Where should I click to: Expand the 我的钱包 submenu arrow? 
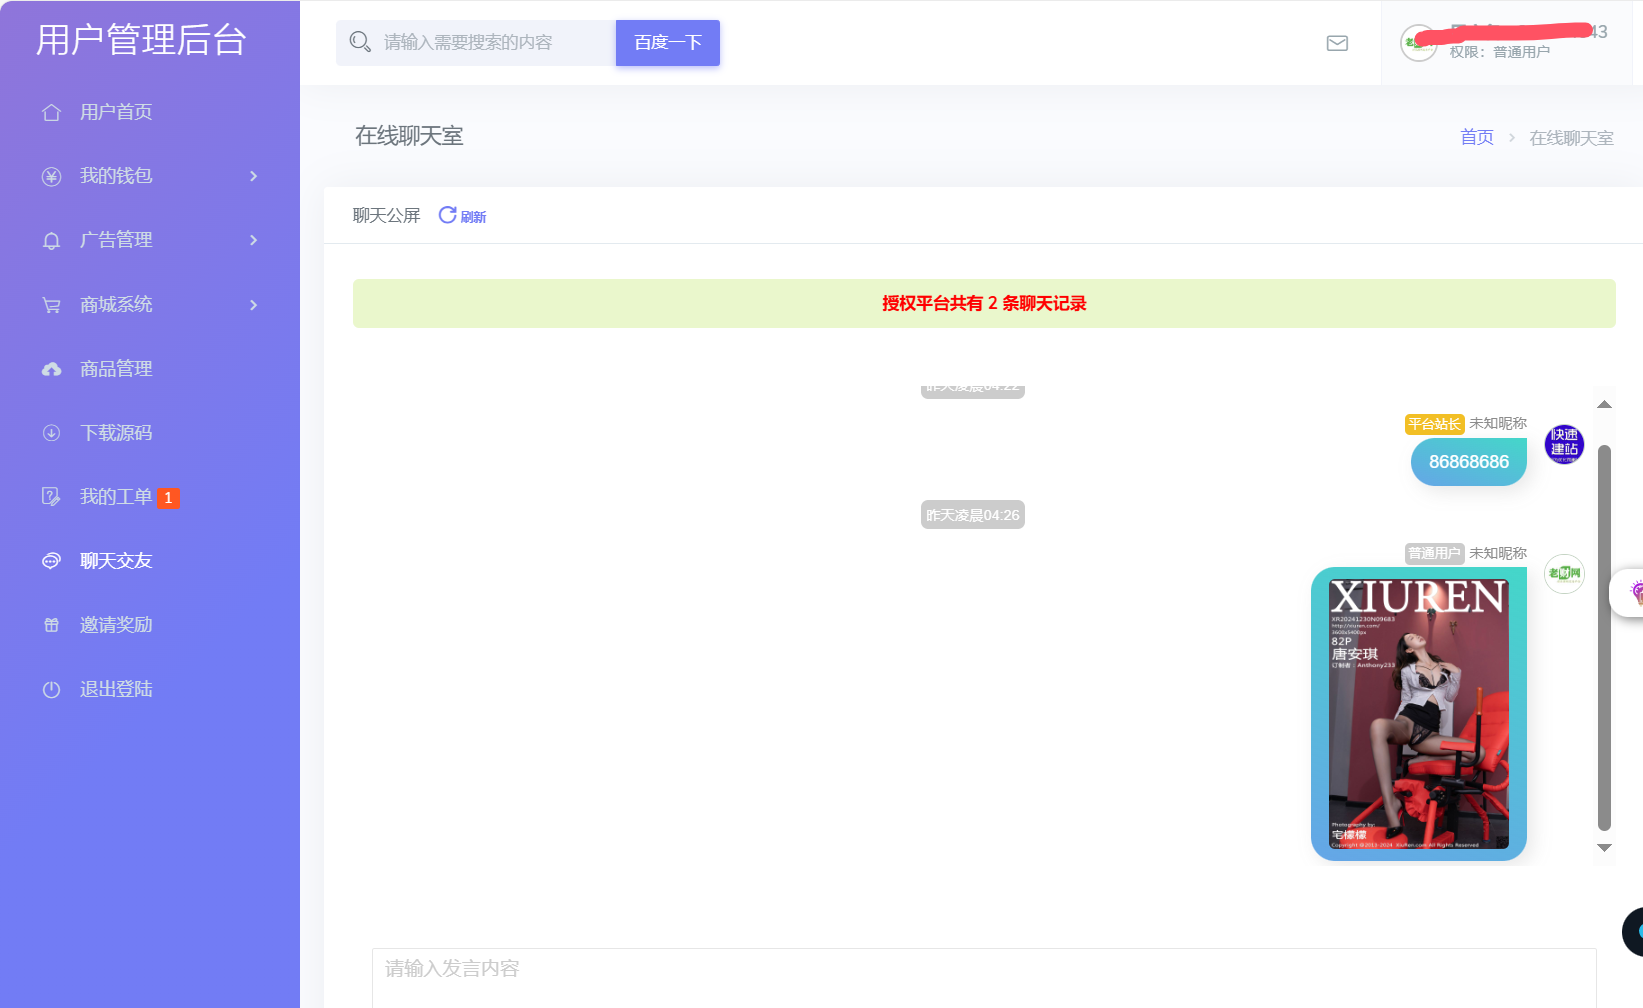254,176
